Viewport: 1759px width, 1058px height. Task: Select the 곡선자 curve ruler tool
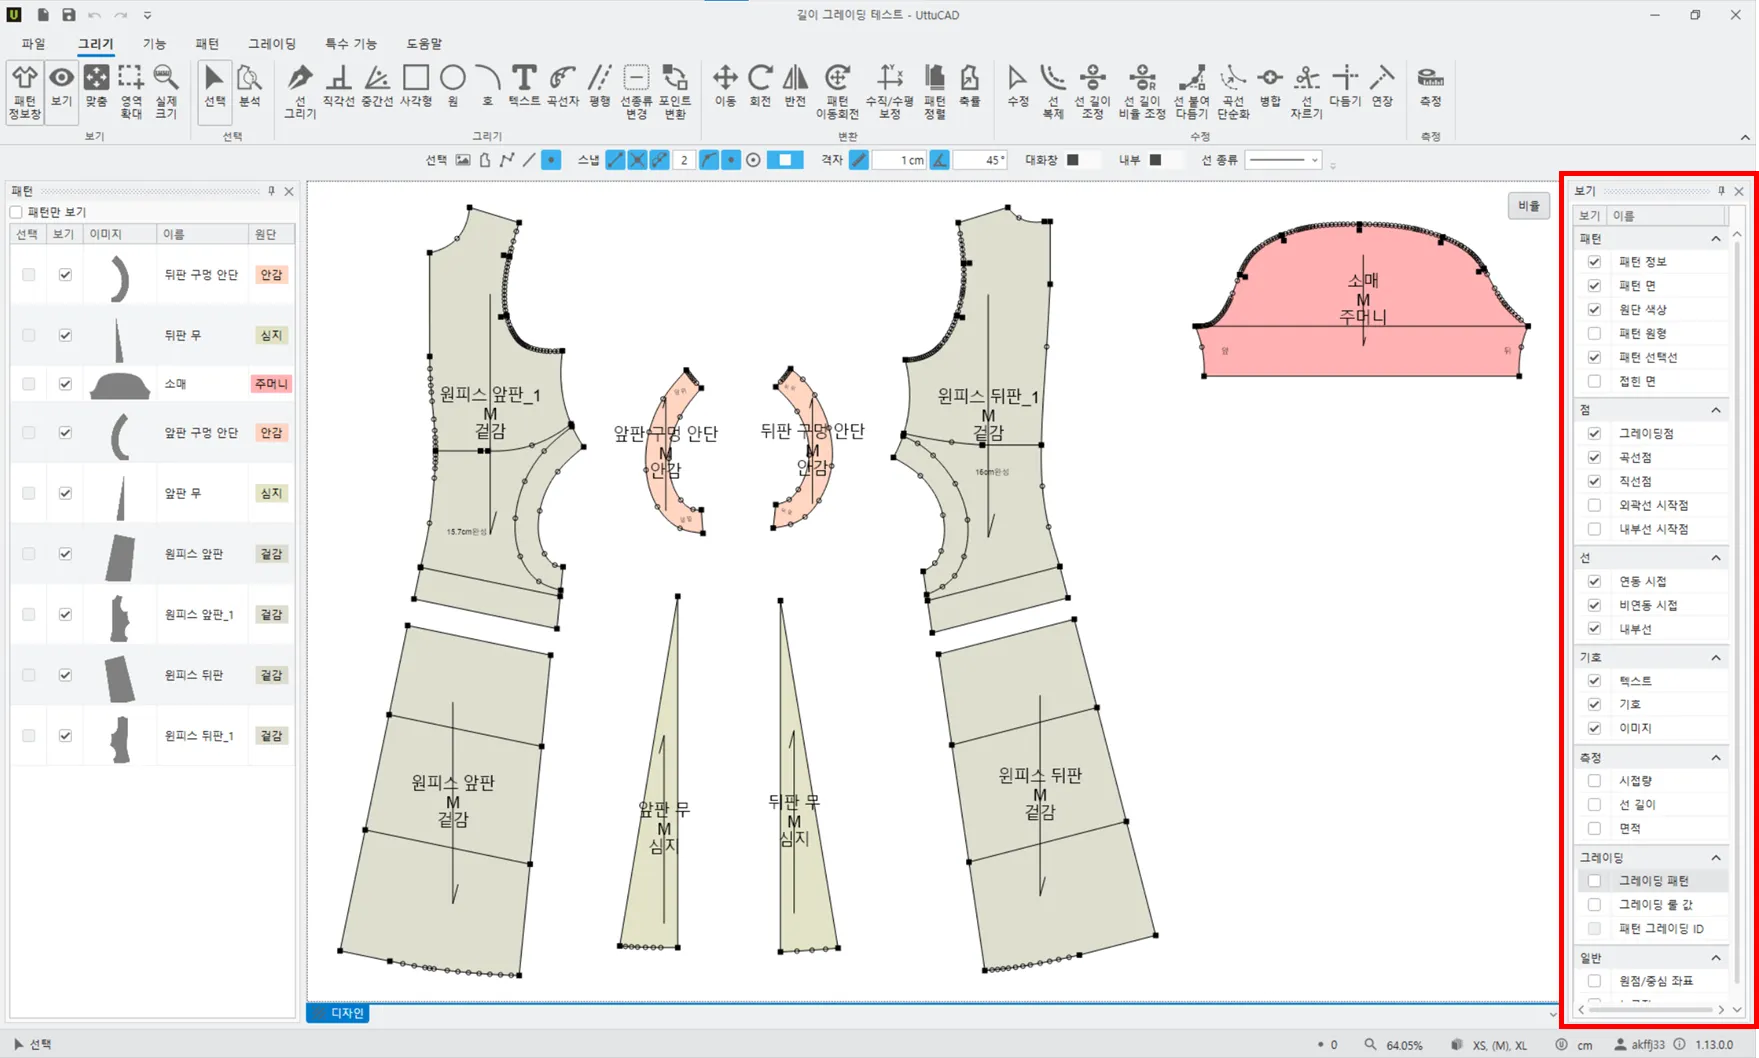[563, 87]
